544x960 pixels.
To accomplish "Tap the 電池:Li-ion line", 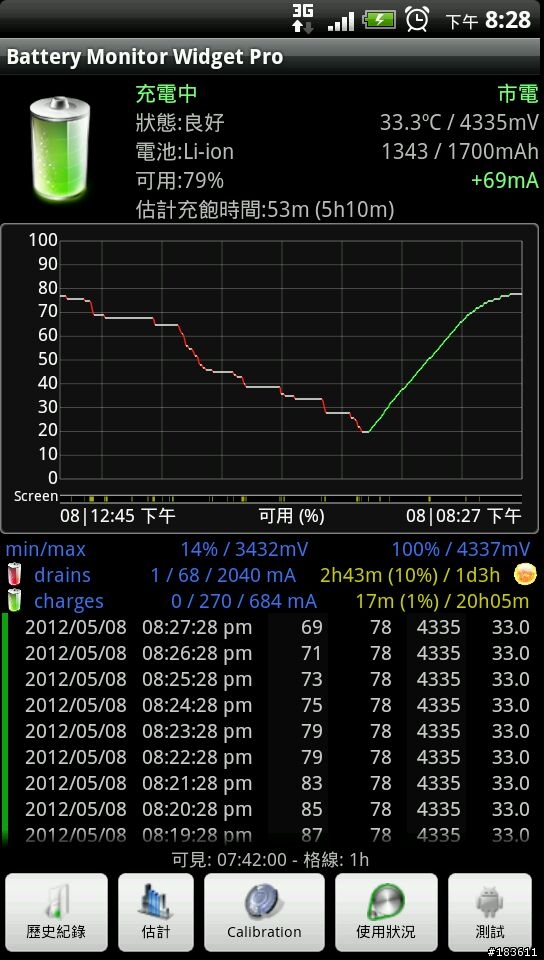I will click(x=184, y=152).
